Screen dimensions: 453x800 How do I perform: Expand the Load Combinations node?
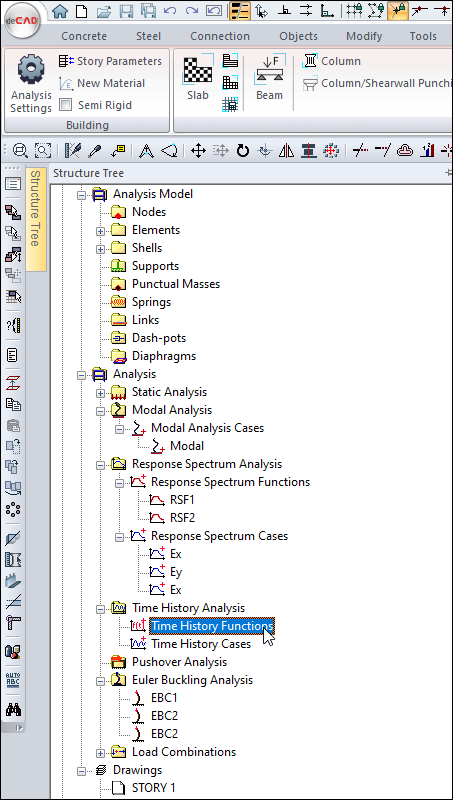[100, 753]
